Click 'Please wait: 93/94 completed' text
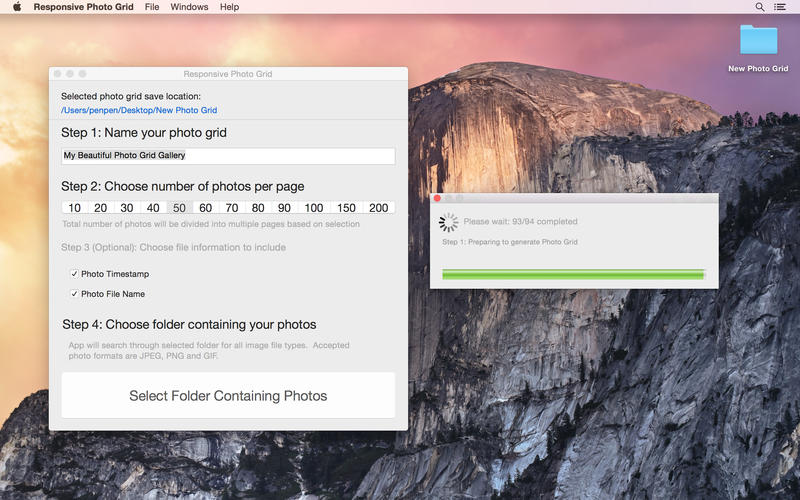 pos(520,221)
